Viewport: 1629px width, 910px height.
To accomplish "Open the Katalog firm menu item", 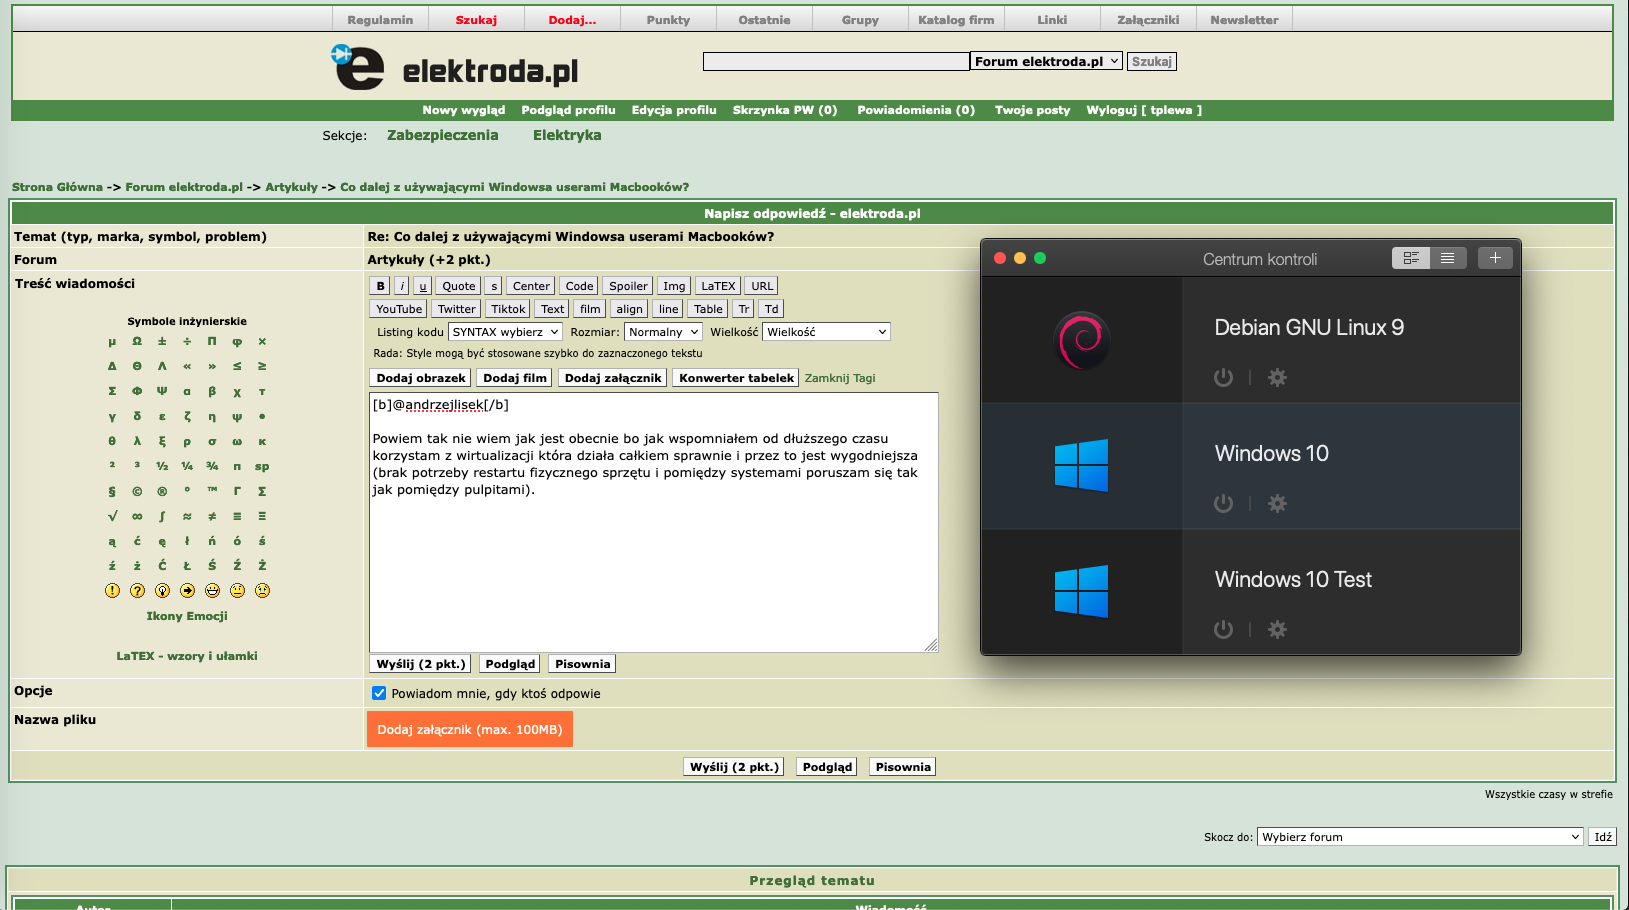I will 956,20.
